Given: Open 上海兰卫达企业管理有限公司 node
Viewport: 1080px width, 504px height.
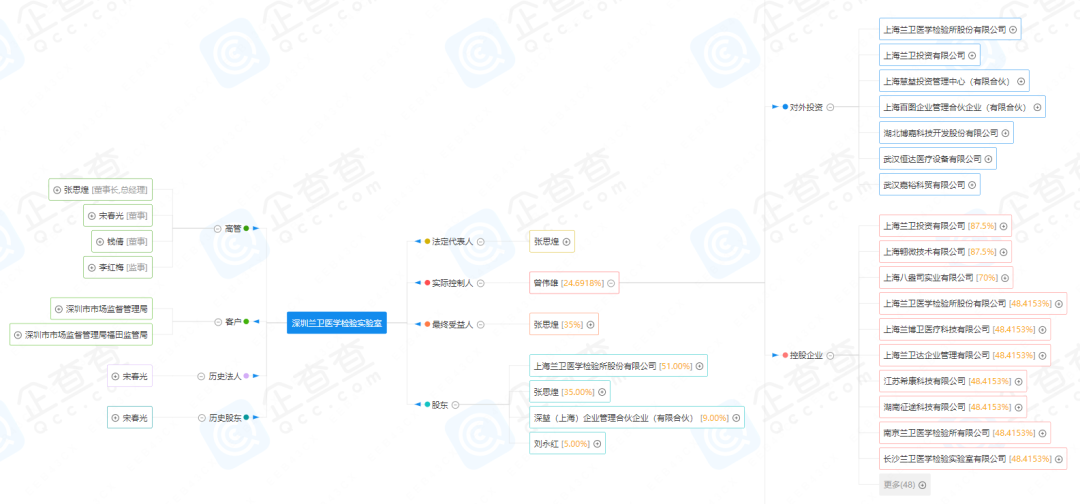Looking at the screenshot, I should tap(964, 355).
